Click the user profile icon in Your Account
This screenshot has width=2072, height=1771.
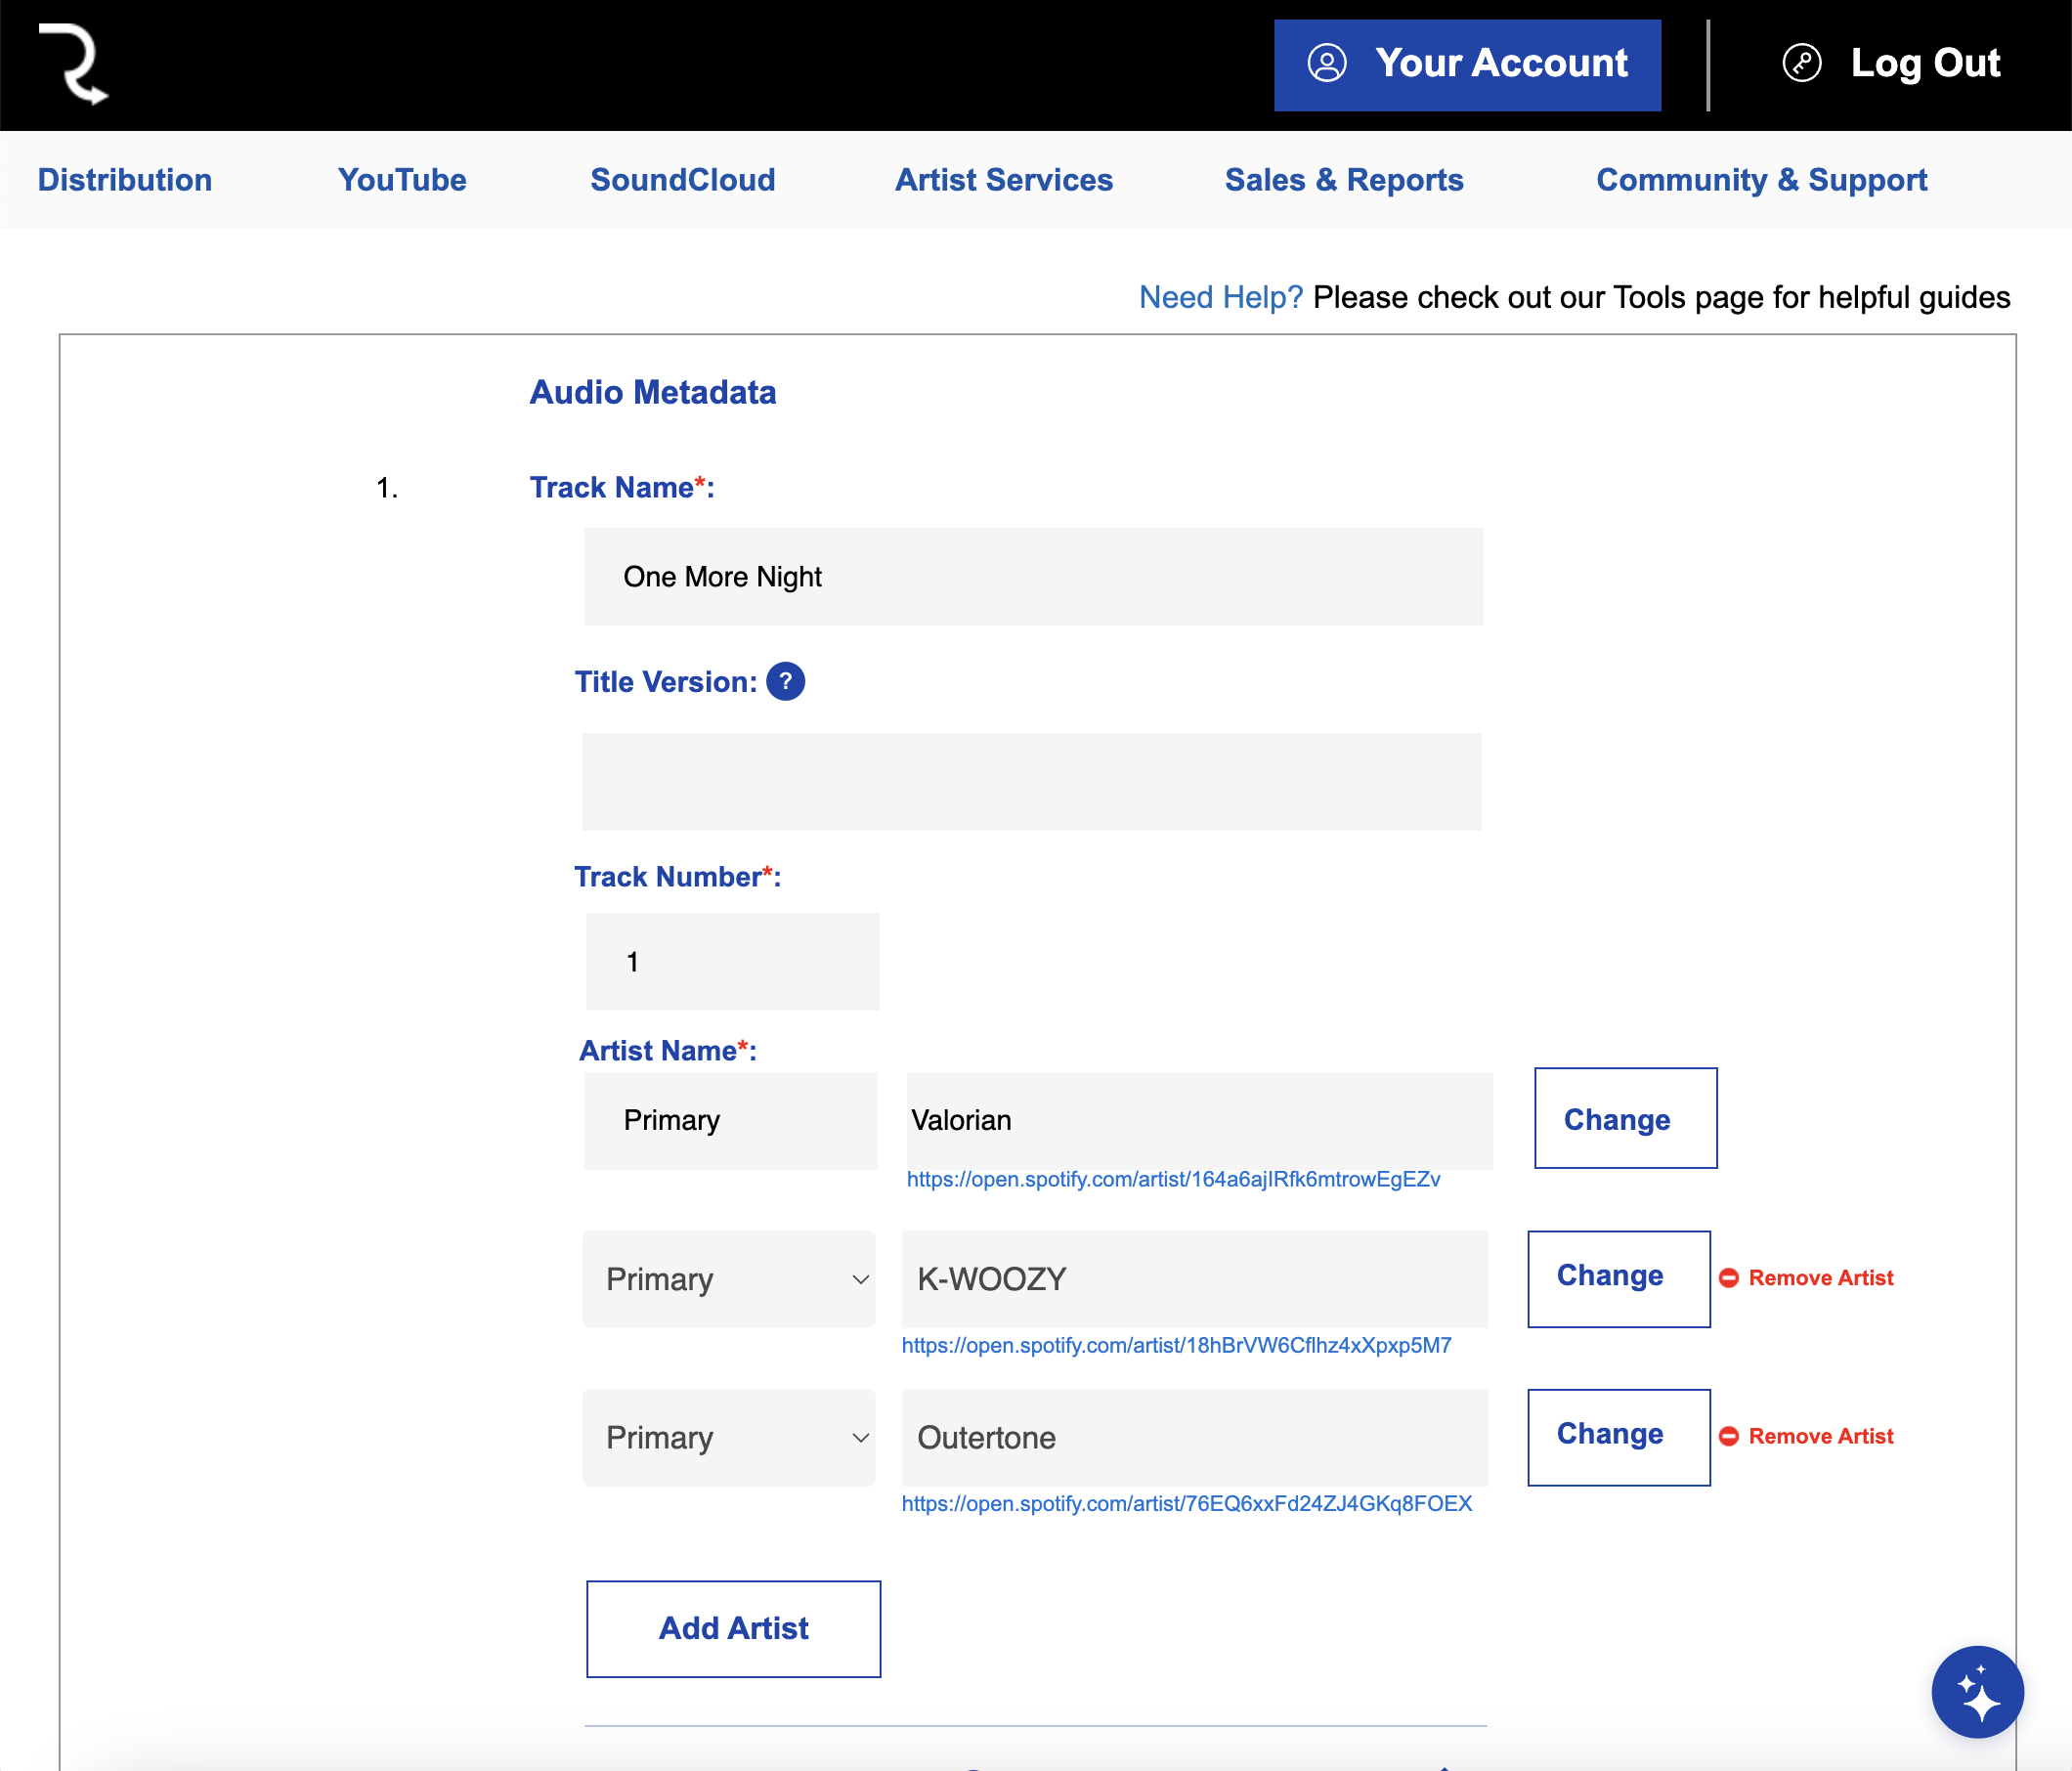tap(1327, 63)
